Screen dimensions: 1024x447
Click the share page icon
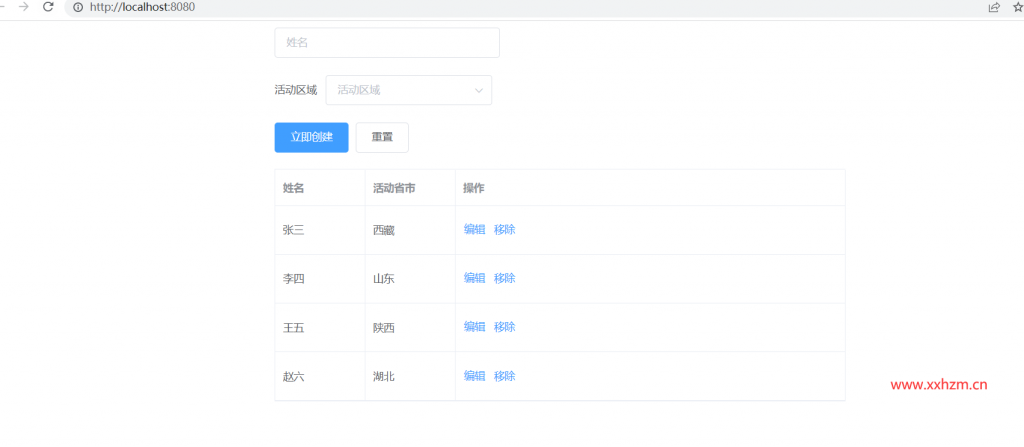point(994,7)
